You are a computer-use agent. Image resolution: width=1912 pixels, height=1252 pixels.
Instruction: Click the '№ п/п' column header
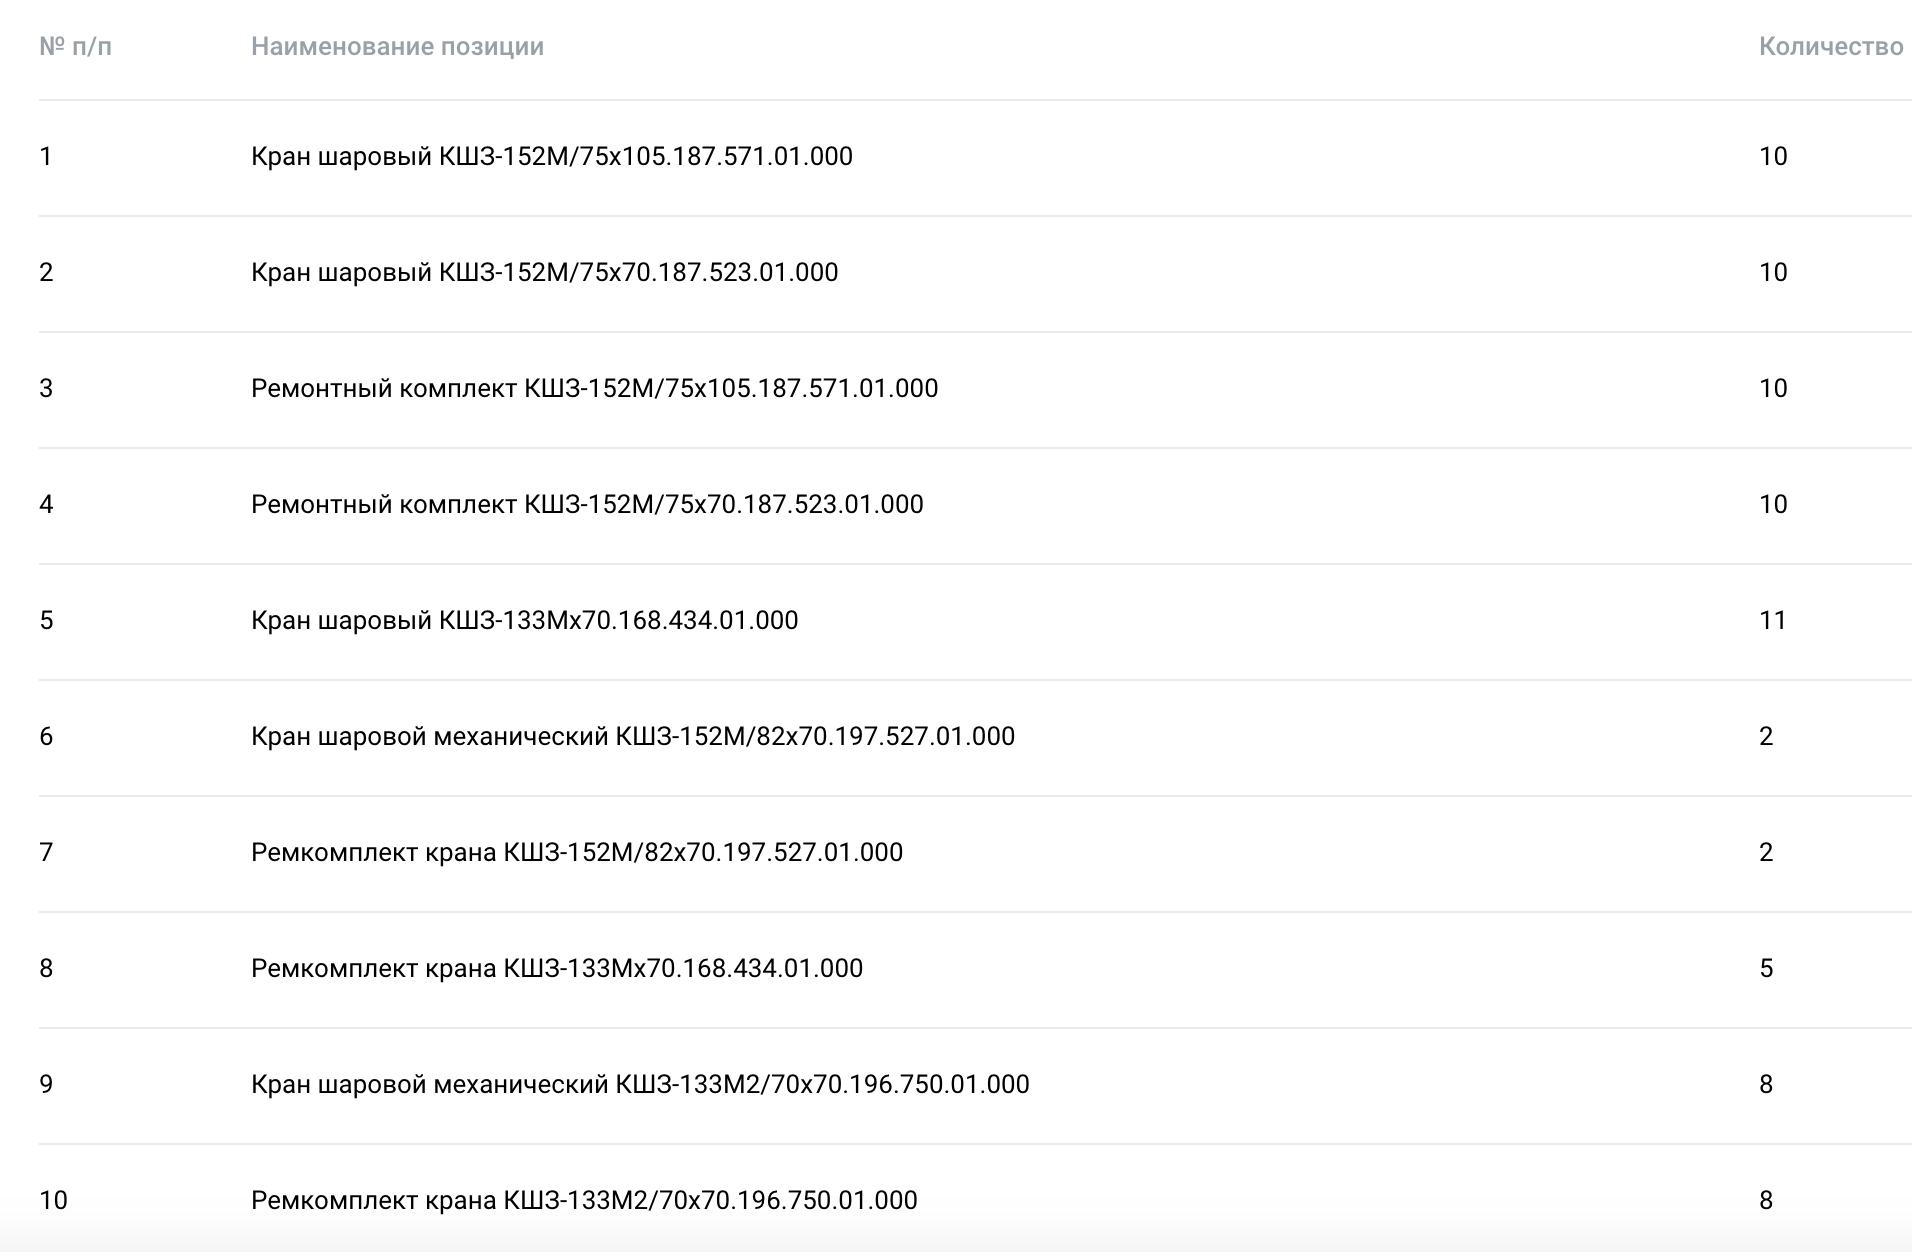[75, 47]
